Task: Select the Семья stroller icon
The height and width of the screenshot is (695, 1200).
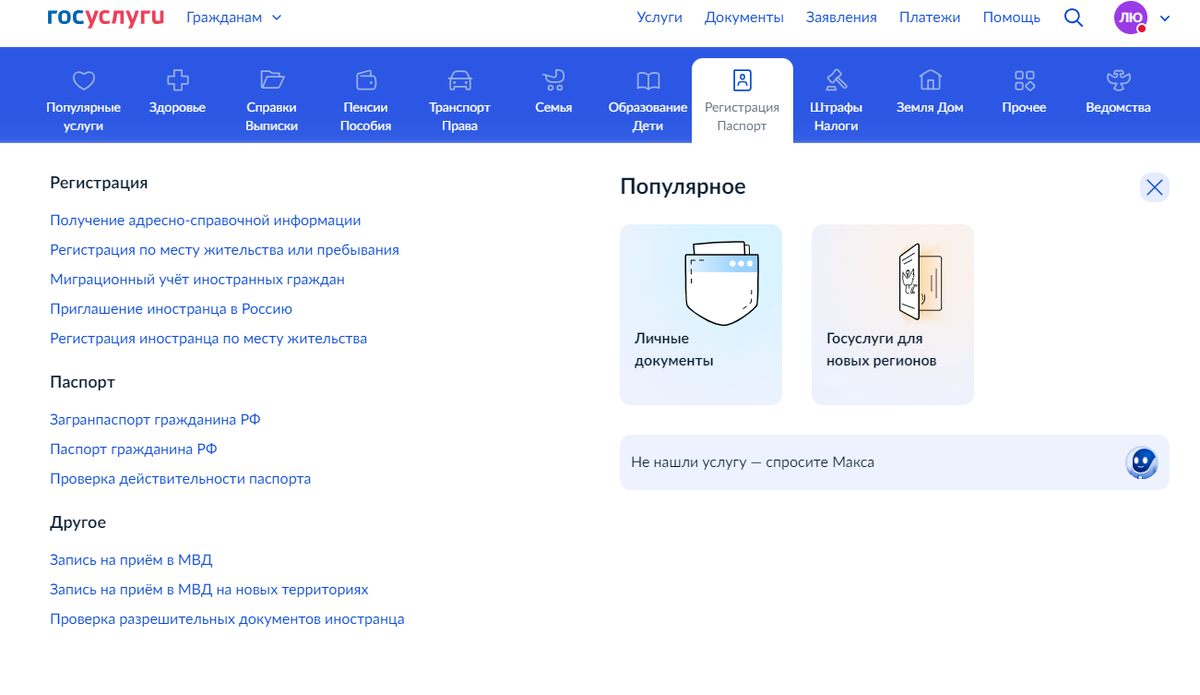Action: coord(554,80)
